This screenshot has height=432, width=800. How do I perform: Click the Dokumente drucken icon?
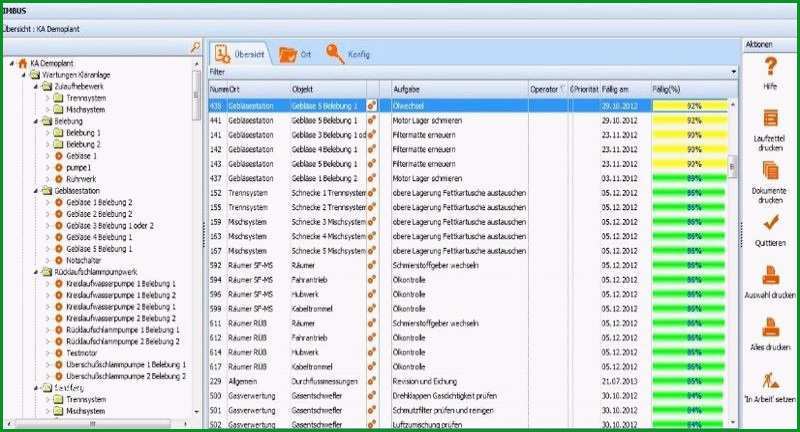pyautogui.click(x=770, y=171)
